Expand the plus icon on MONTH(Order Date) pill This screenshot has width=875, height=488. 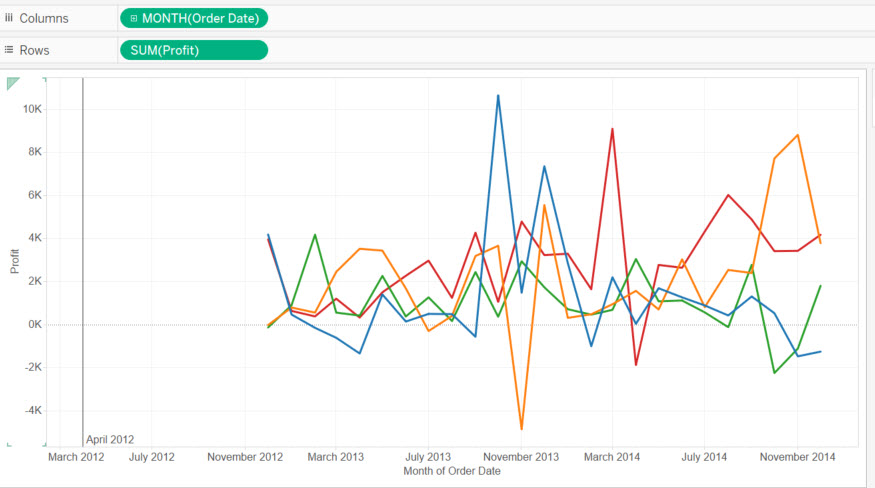(133, 18)
